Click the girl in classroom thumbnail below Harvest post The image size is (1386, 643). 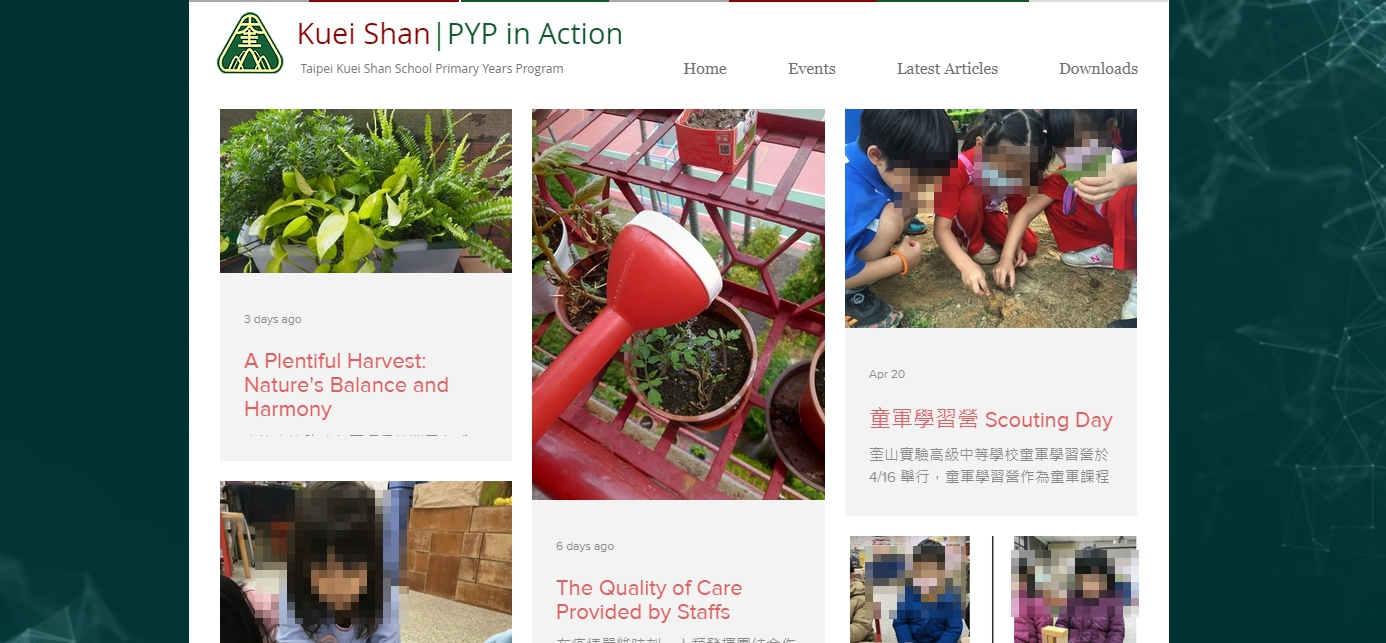tap(366, 562)
